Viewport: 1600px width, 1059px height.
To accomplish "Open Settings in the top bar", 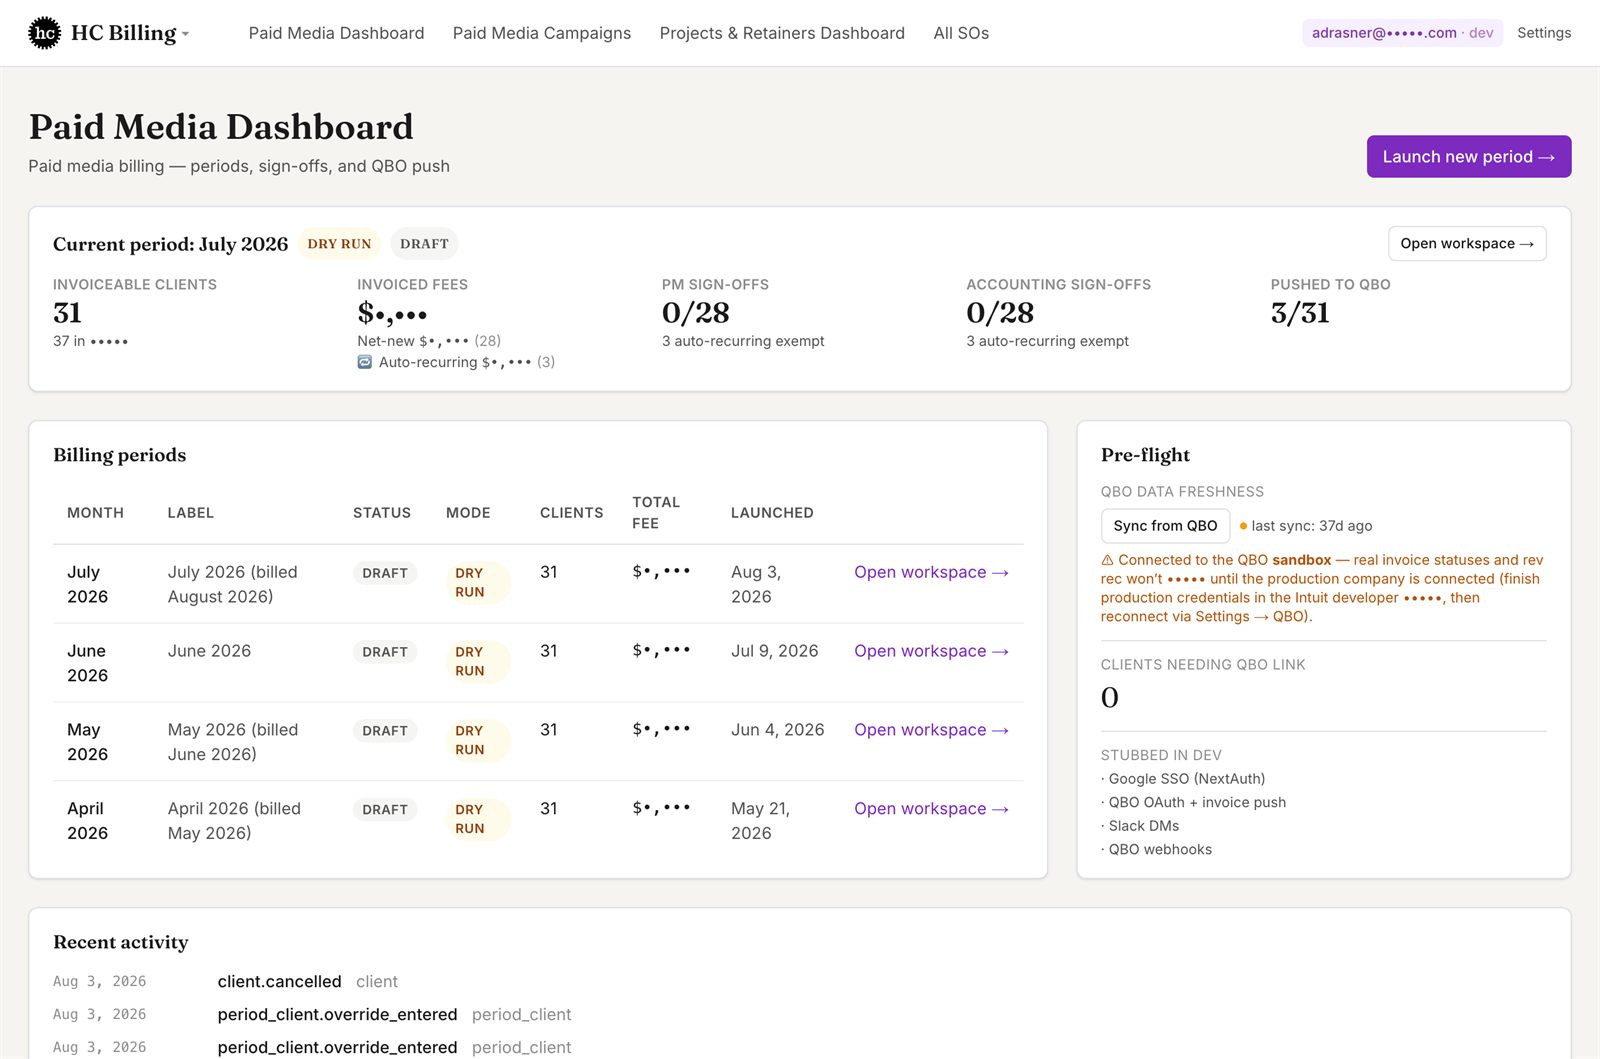I will point(1544,33).
